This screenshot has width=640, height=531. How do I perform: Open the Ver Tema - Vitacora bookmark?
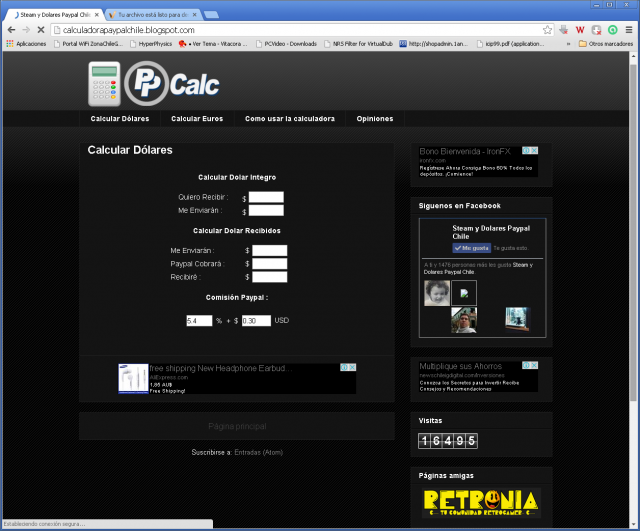(x=213, y=44)
